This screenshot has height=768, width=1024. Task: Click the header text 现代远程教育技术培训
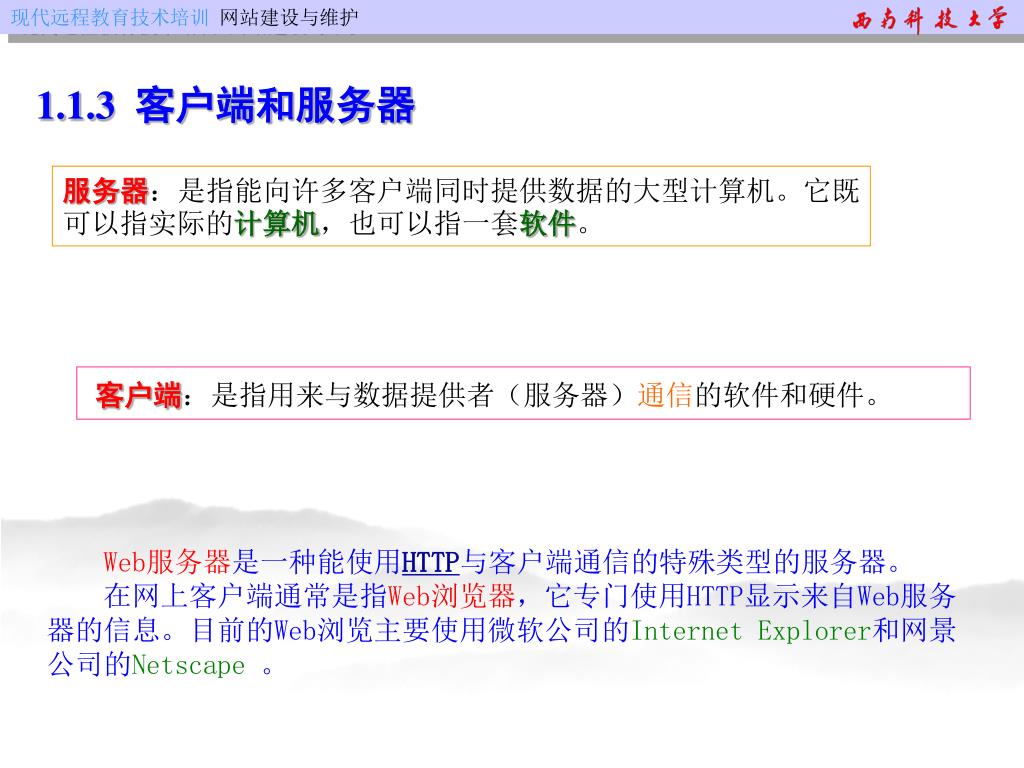[x=110, y=17]
